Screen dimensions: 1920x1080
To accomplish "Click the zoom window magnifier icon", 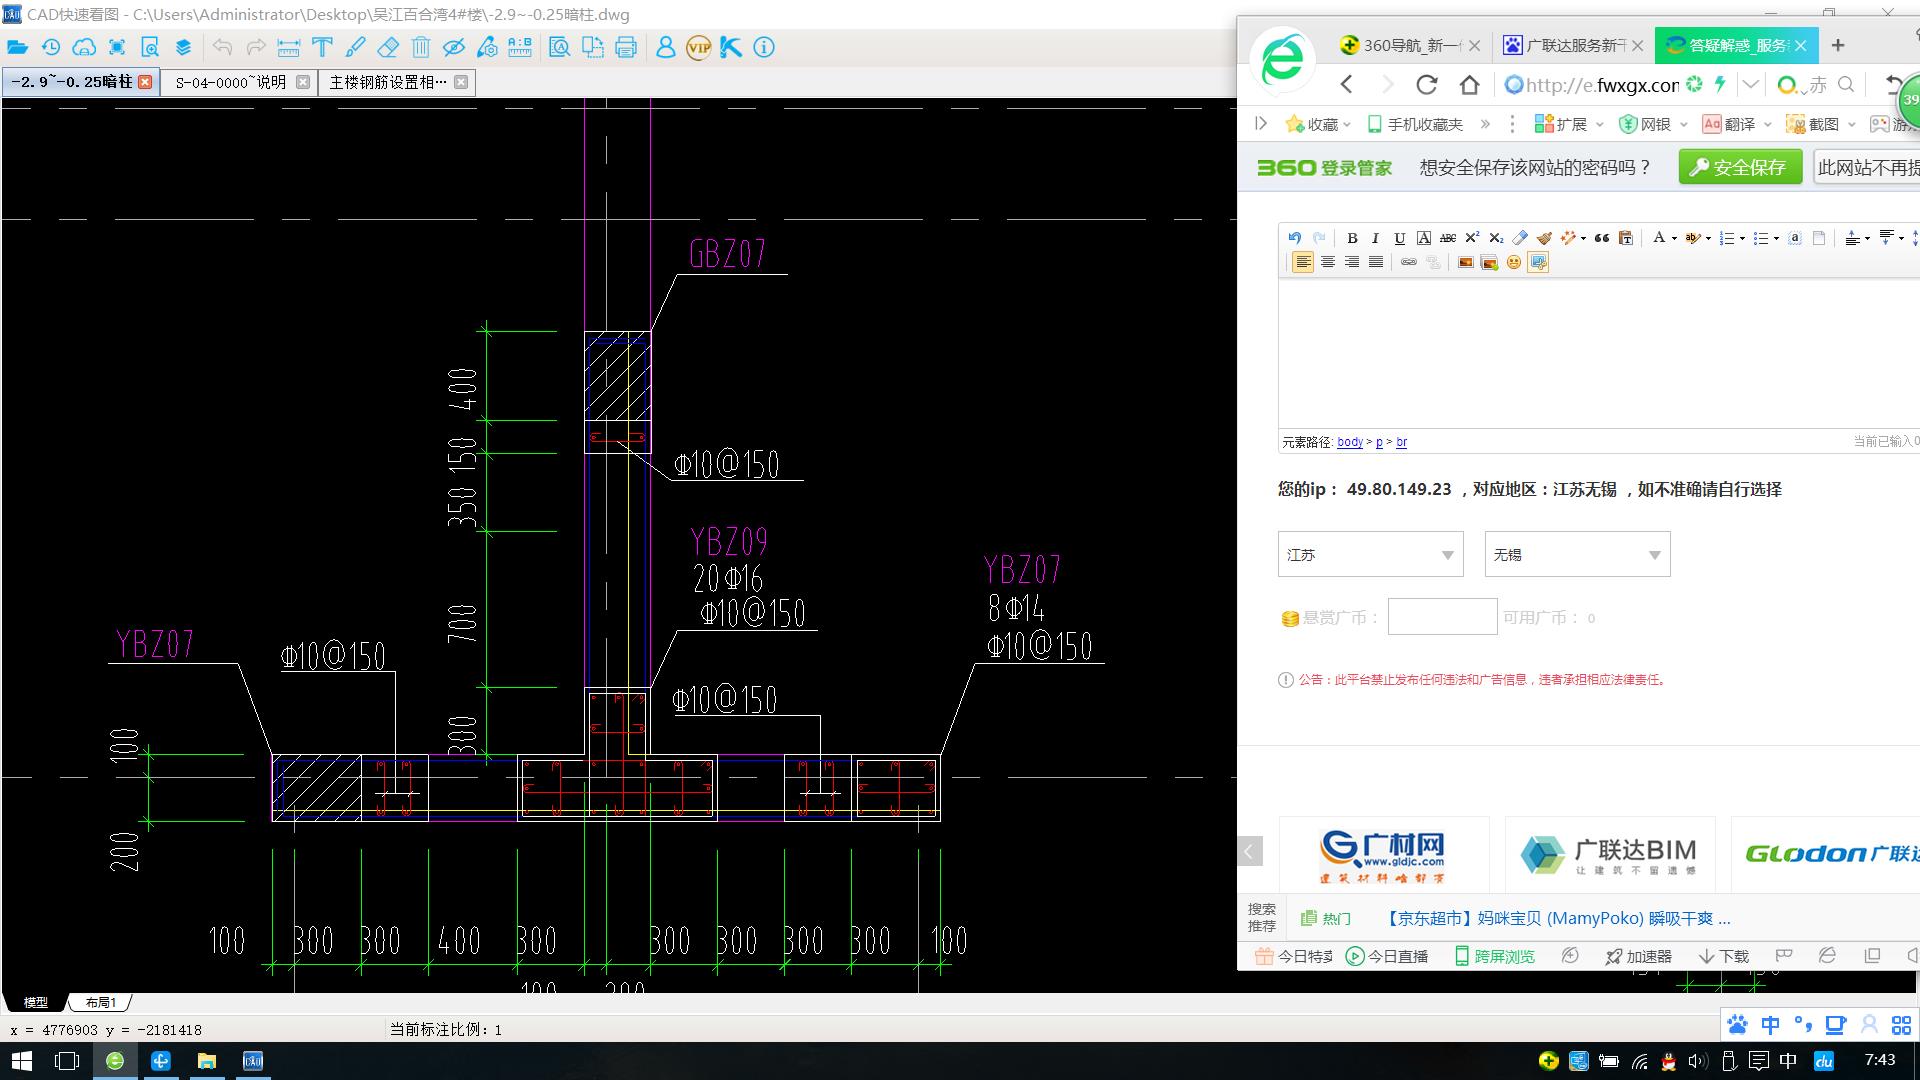I will [150, 47].
